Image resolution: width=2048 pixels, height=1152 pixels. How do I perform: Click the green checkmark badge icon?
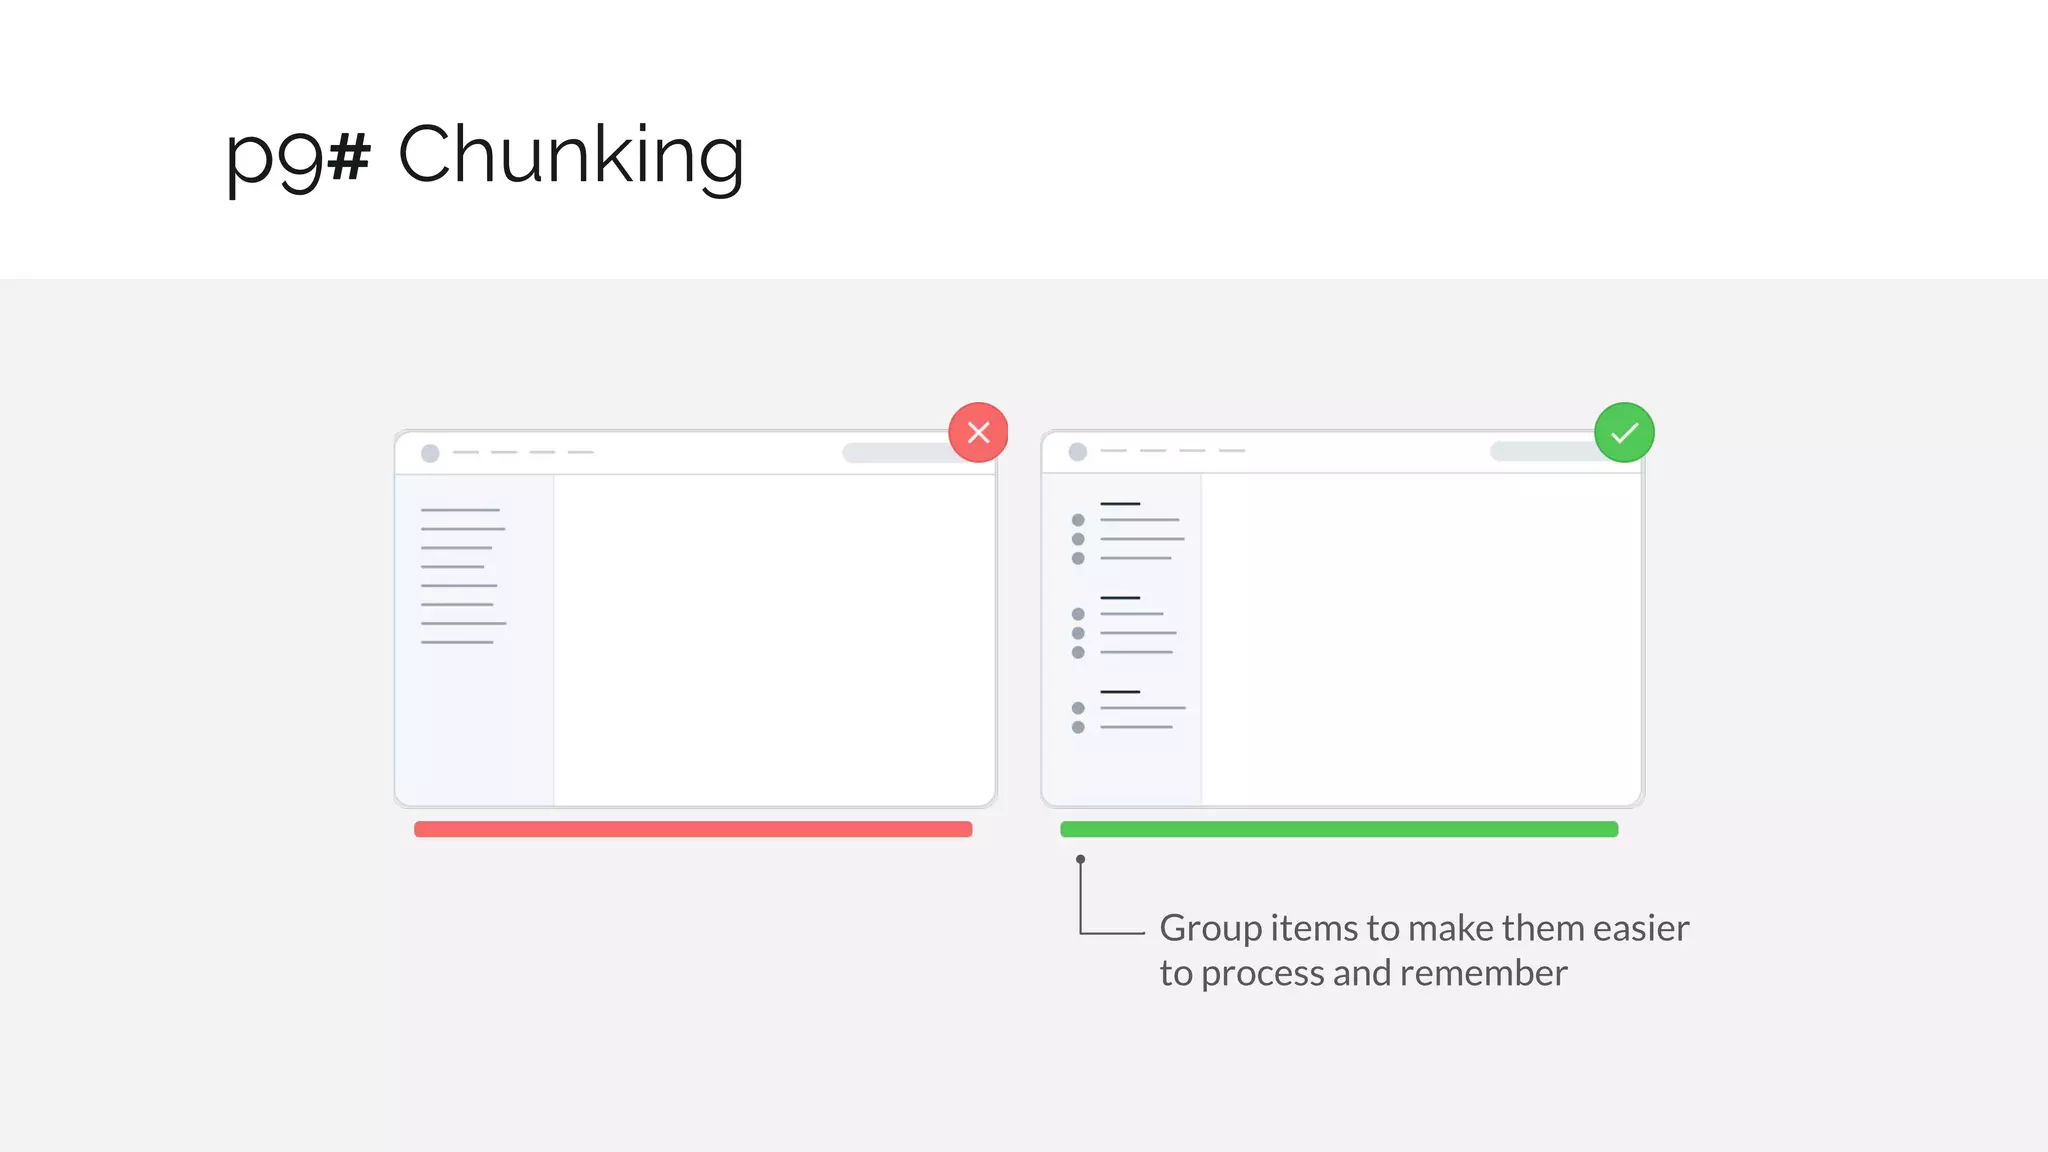(x=1624, y=432)
